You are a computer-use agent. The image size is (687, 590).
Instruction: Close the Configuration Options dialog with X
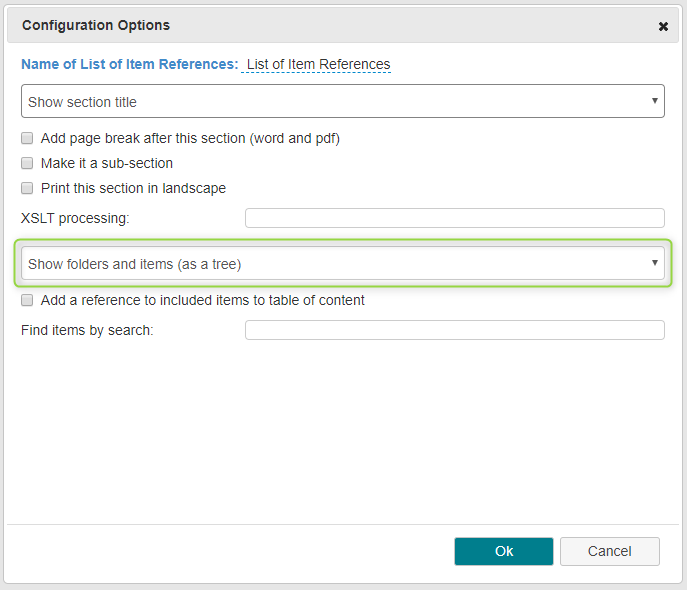(663, 26)
